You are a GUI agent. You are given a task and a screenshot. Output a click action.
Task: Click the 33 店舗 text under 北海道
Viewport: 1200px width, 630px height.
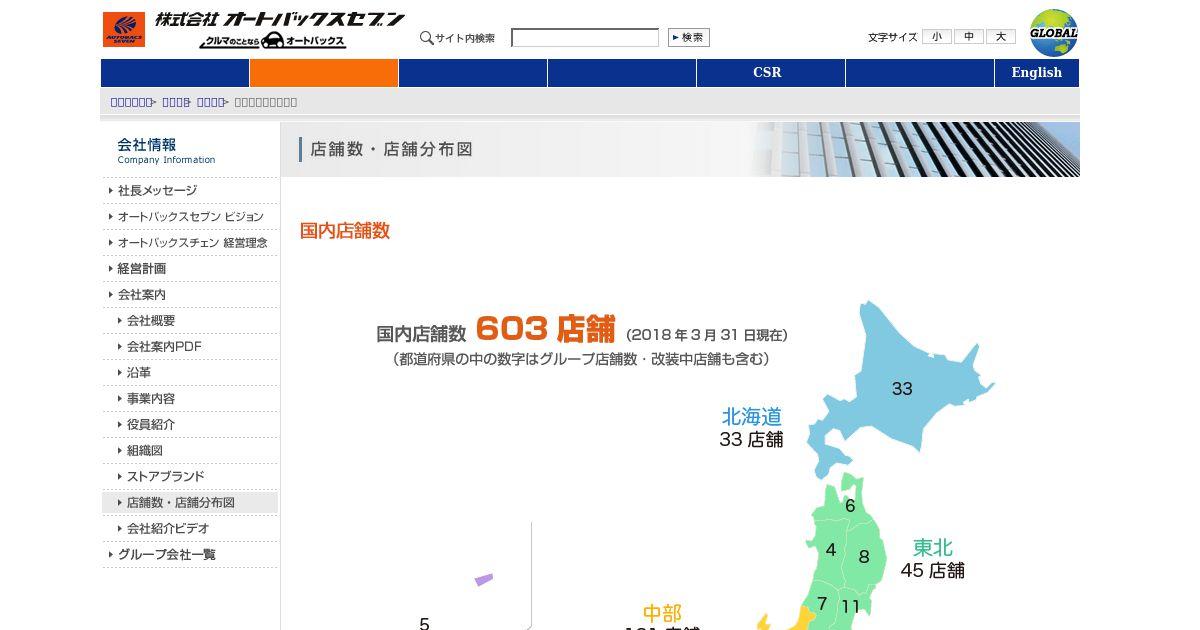click(751, 440)
